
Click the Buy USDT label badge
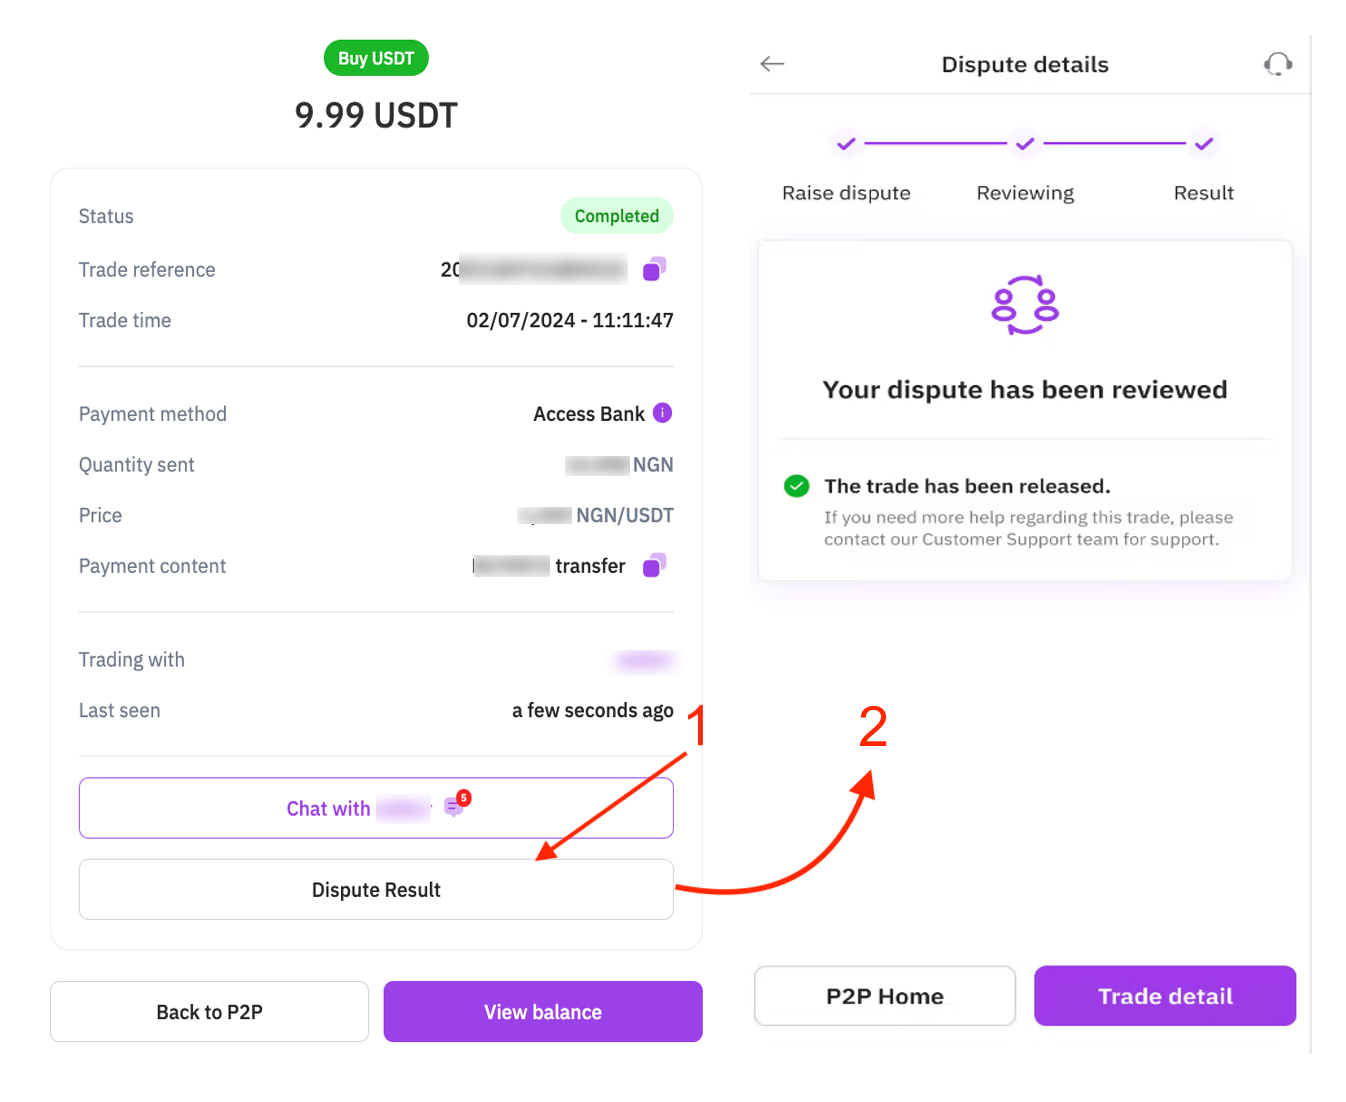[x=376, y=58]
